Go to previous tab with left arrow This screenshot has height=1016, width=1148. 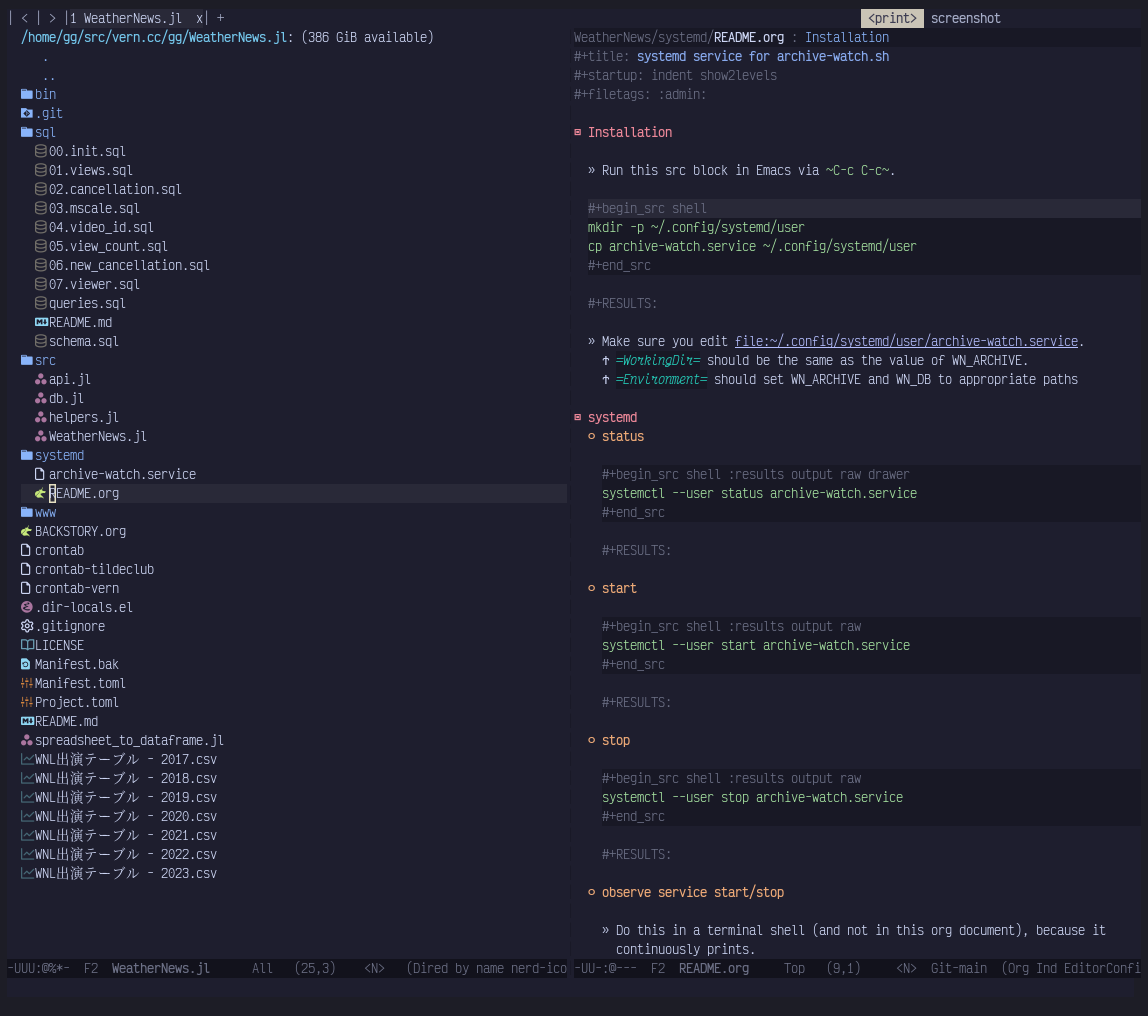pyautogui.click(x=24, y=18)
